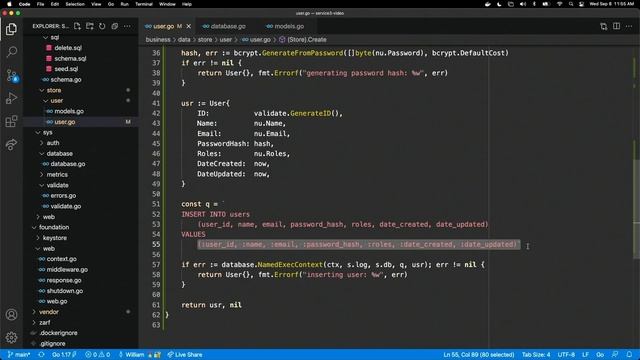Change Go language mode in status bar
Viewport: 640px width, 360px height.
[x=600, y=355]
